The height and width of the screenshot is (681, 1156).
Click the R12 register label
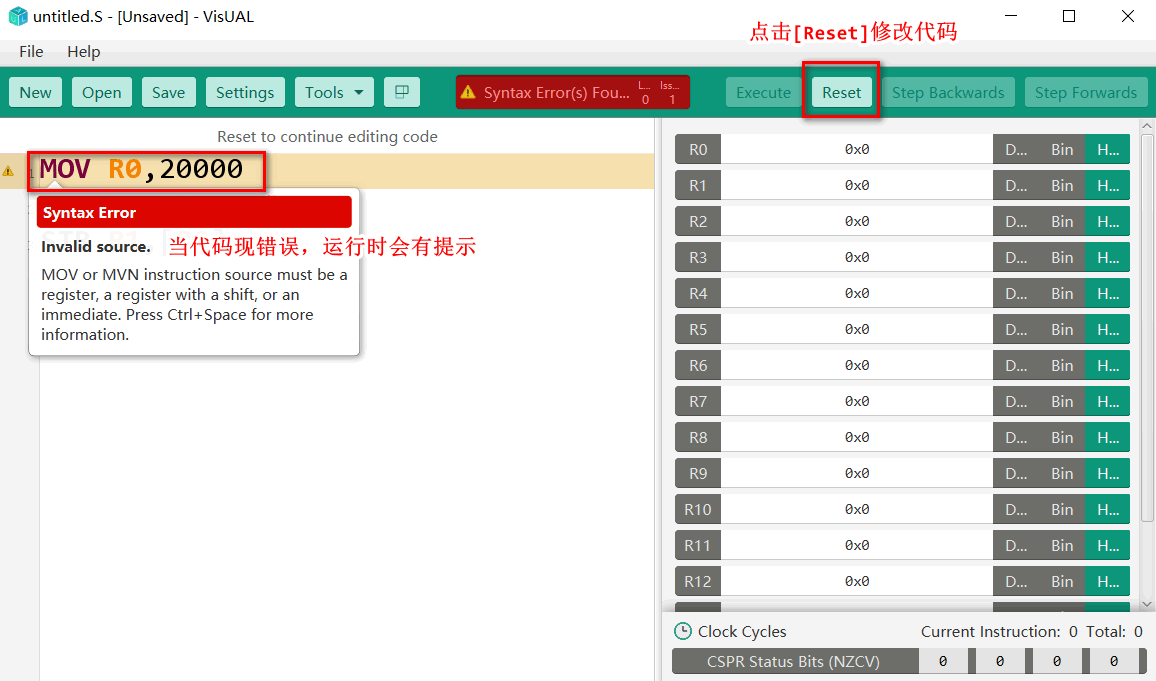697,582
